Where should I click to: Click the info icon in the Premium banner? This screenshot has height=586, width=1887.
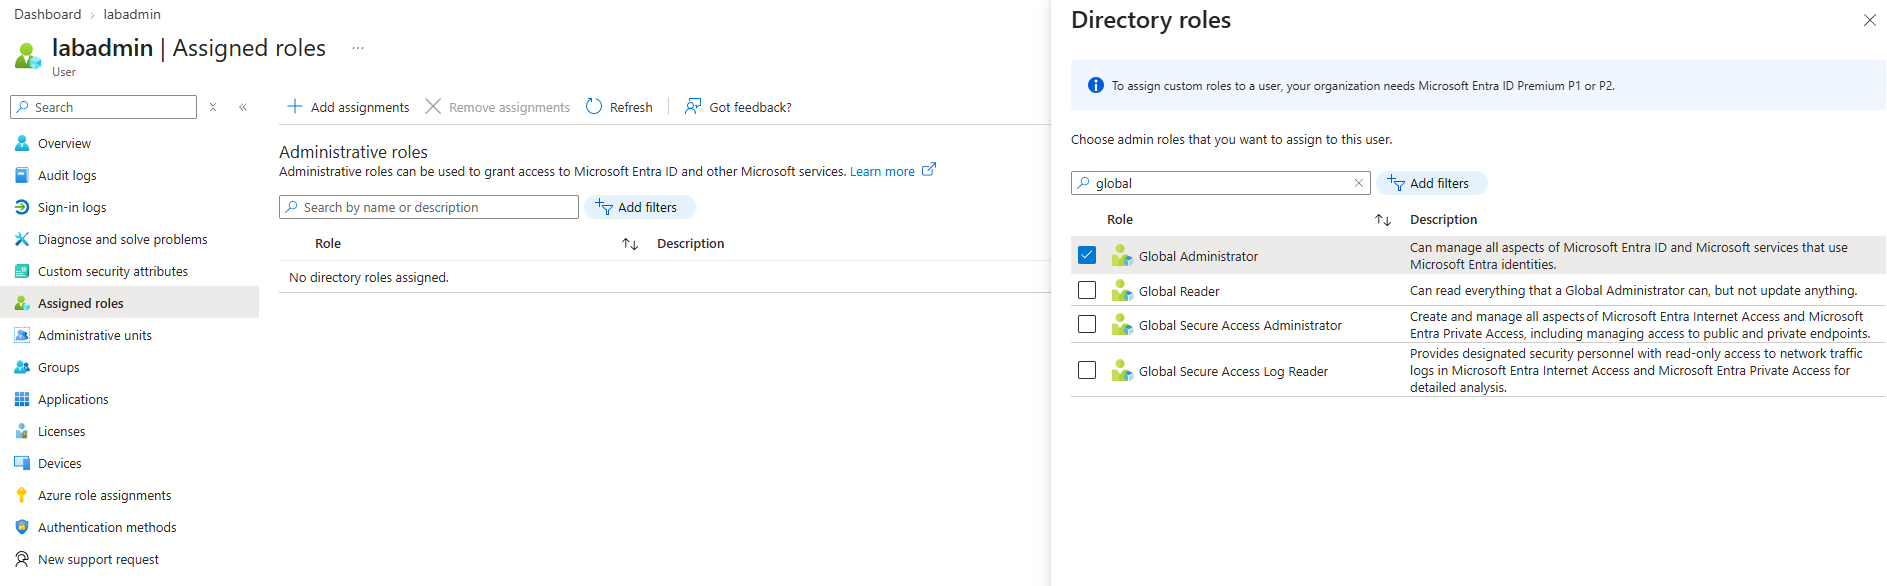(x=1096, y=85)
